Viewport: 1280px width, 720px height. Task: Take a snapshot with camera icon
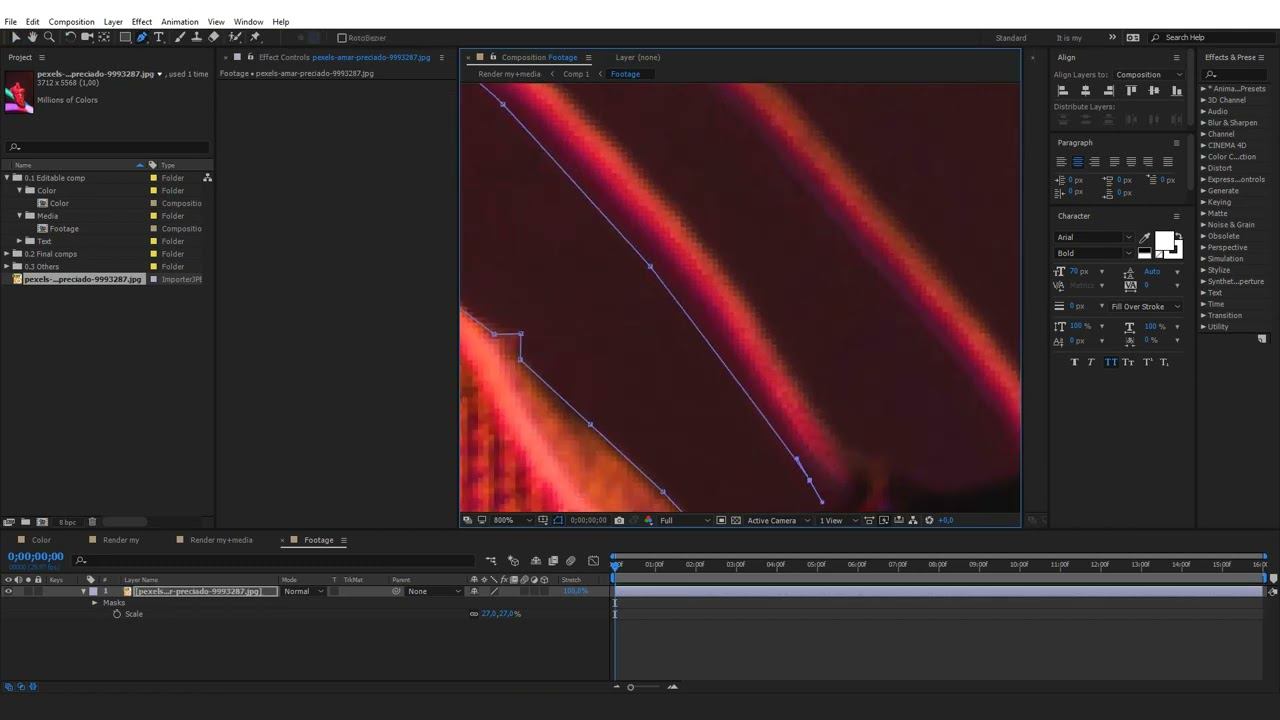pyautogui.click(x=619, y=520)
